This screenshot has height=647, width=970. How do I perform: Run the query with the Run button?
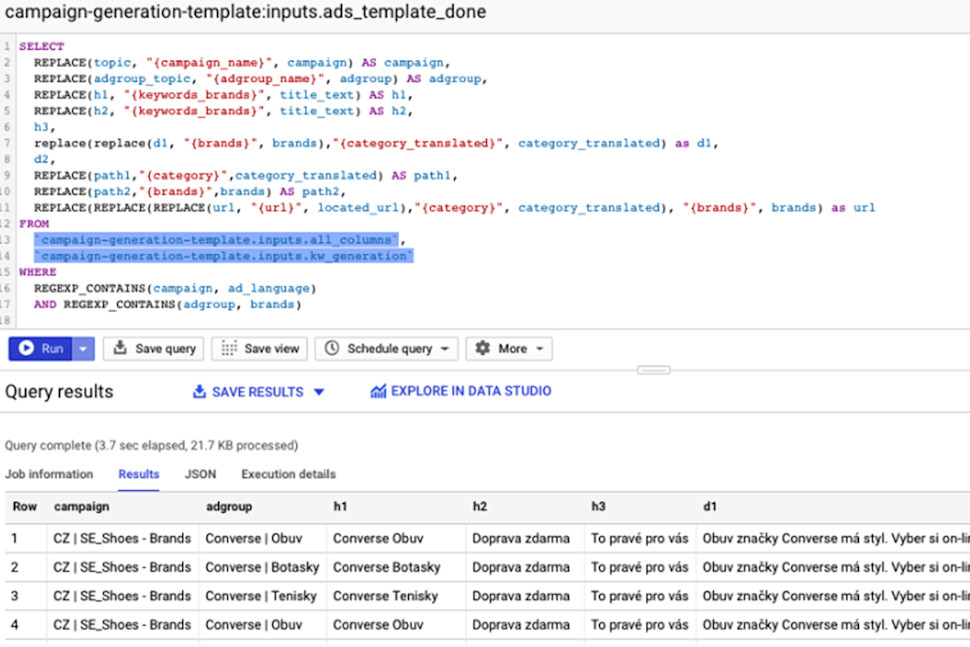(x=40, y=349)
